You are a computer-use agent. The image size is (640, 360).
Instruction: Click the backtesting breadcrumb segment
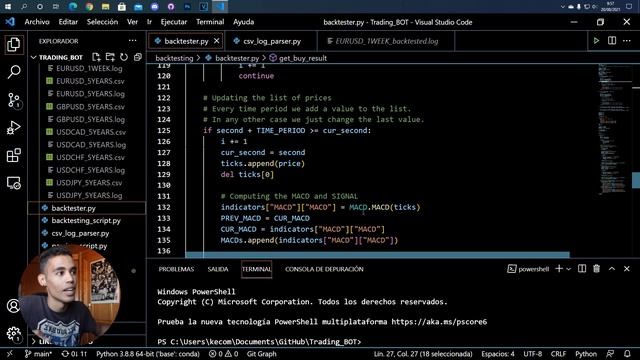[x=174, y=58]
